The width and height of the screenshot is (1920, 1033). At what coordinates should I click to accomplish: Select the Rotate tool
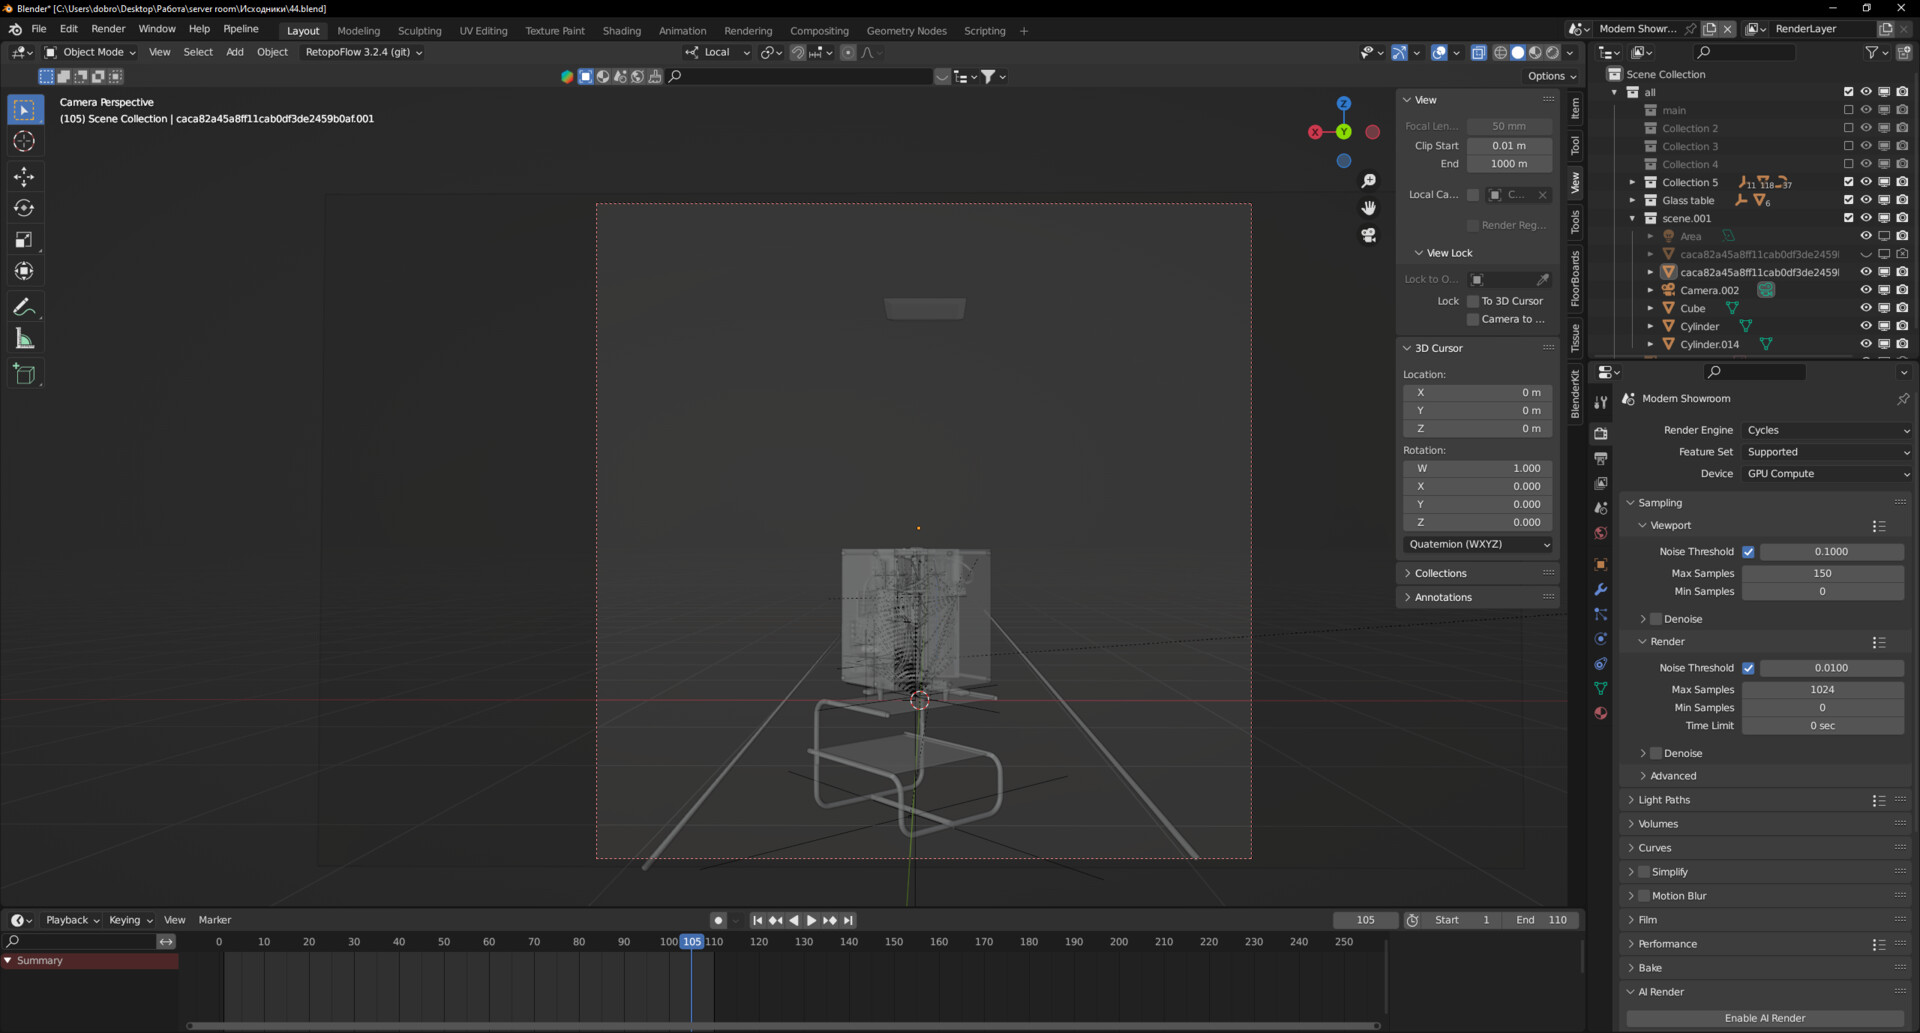(24, 208)
